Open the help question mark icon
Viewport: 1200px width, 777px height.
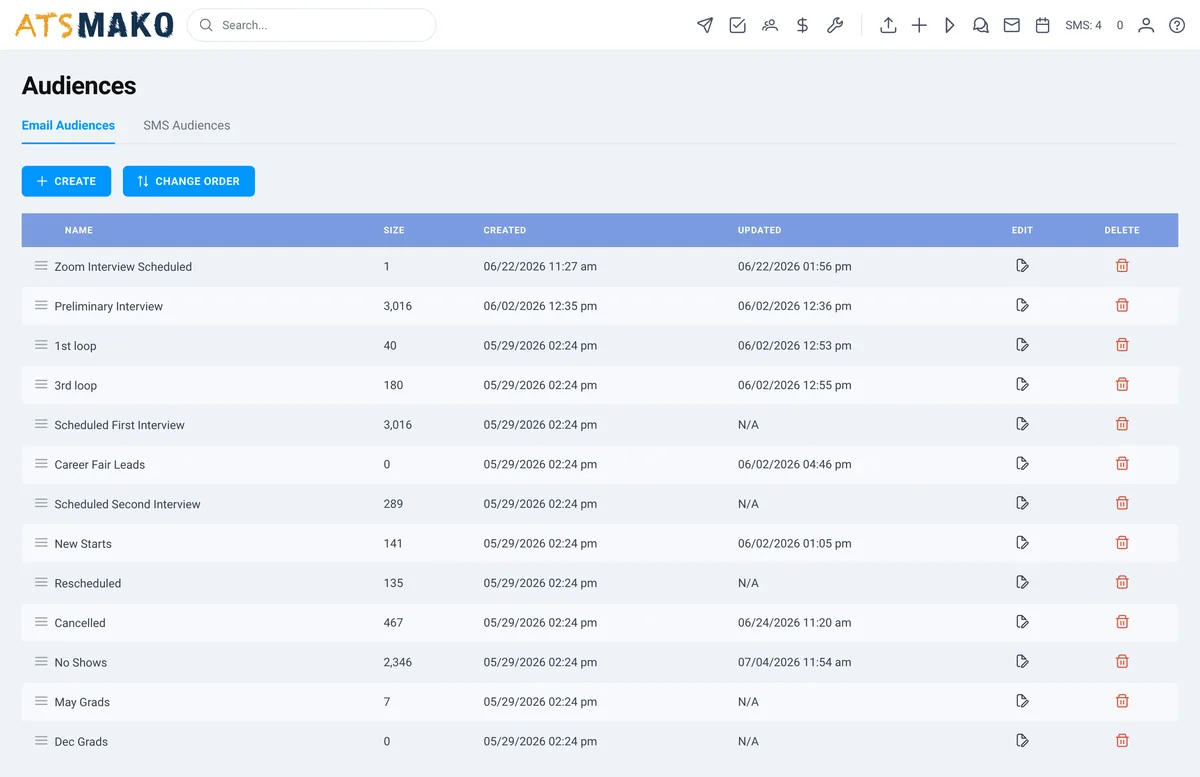coord(1177,25)
